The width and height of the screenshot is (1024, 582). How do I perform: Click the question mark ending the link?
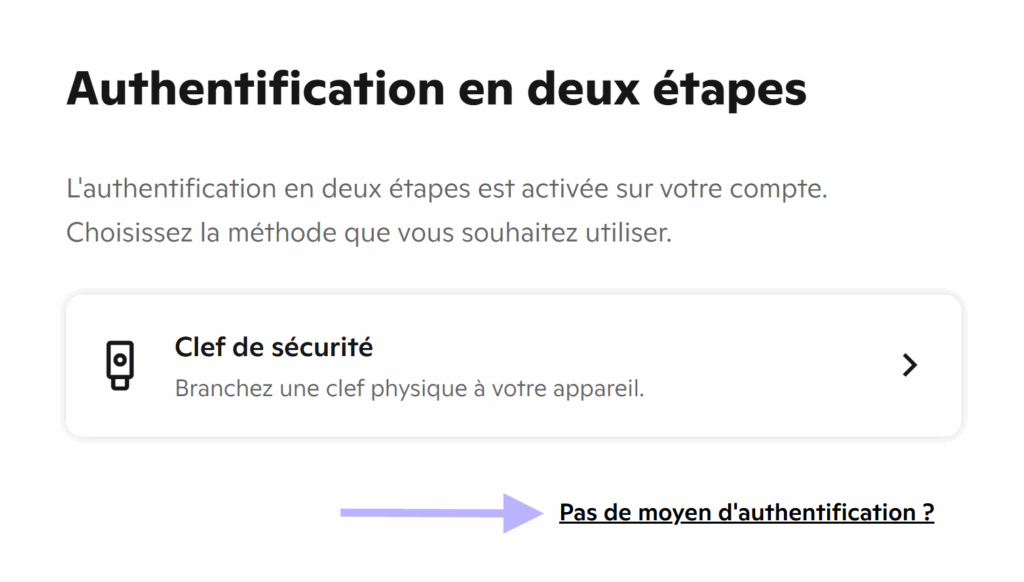point(928,513)
